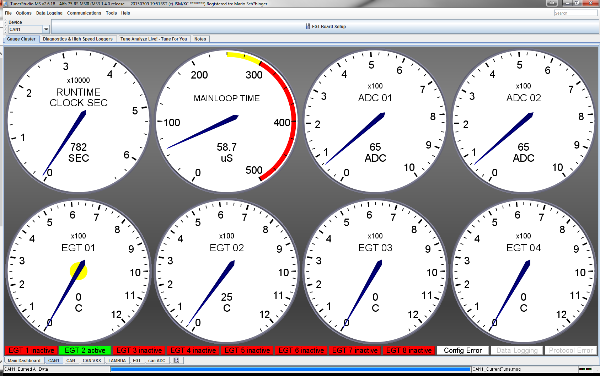The height and width of the screenshot is (376, 600).
Task: Switch to the Main Dashboard bottom tab
Action: [x=24, y=360]
